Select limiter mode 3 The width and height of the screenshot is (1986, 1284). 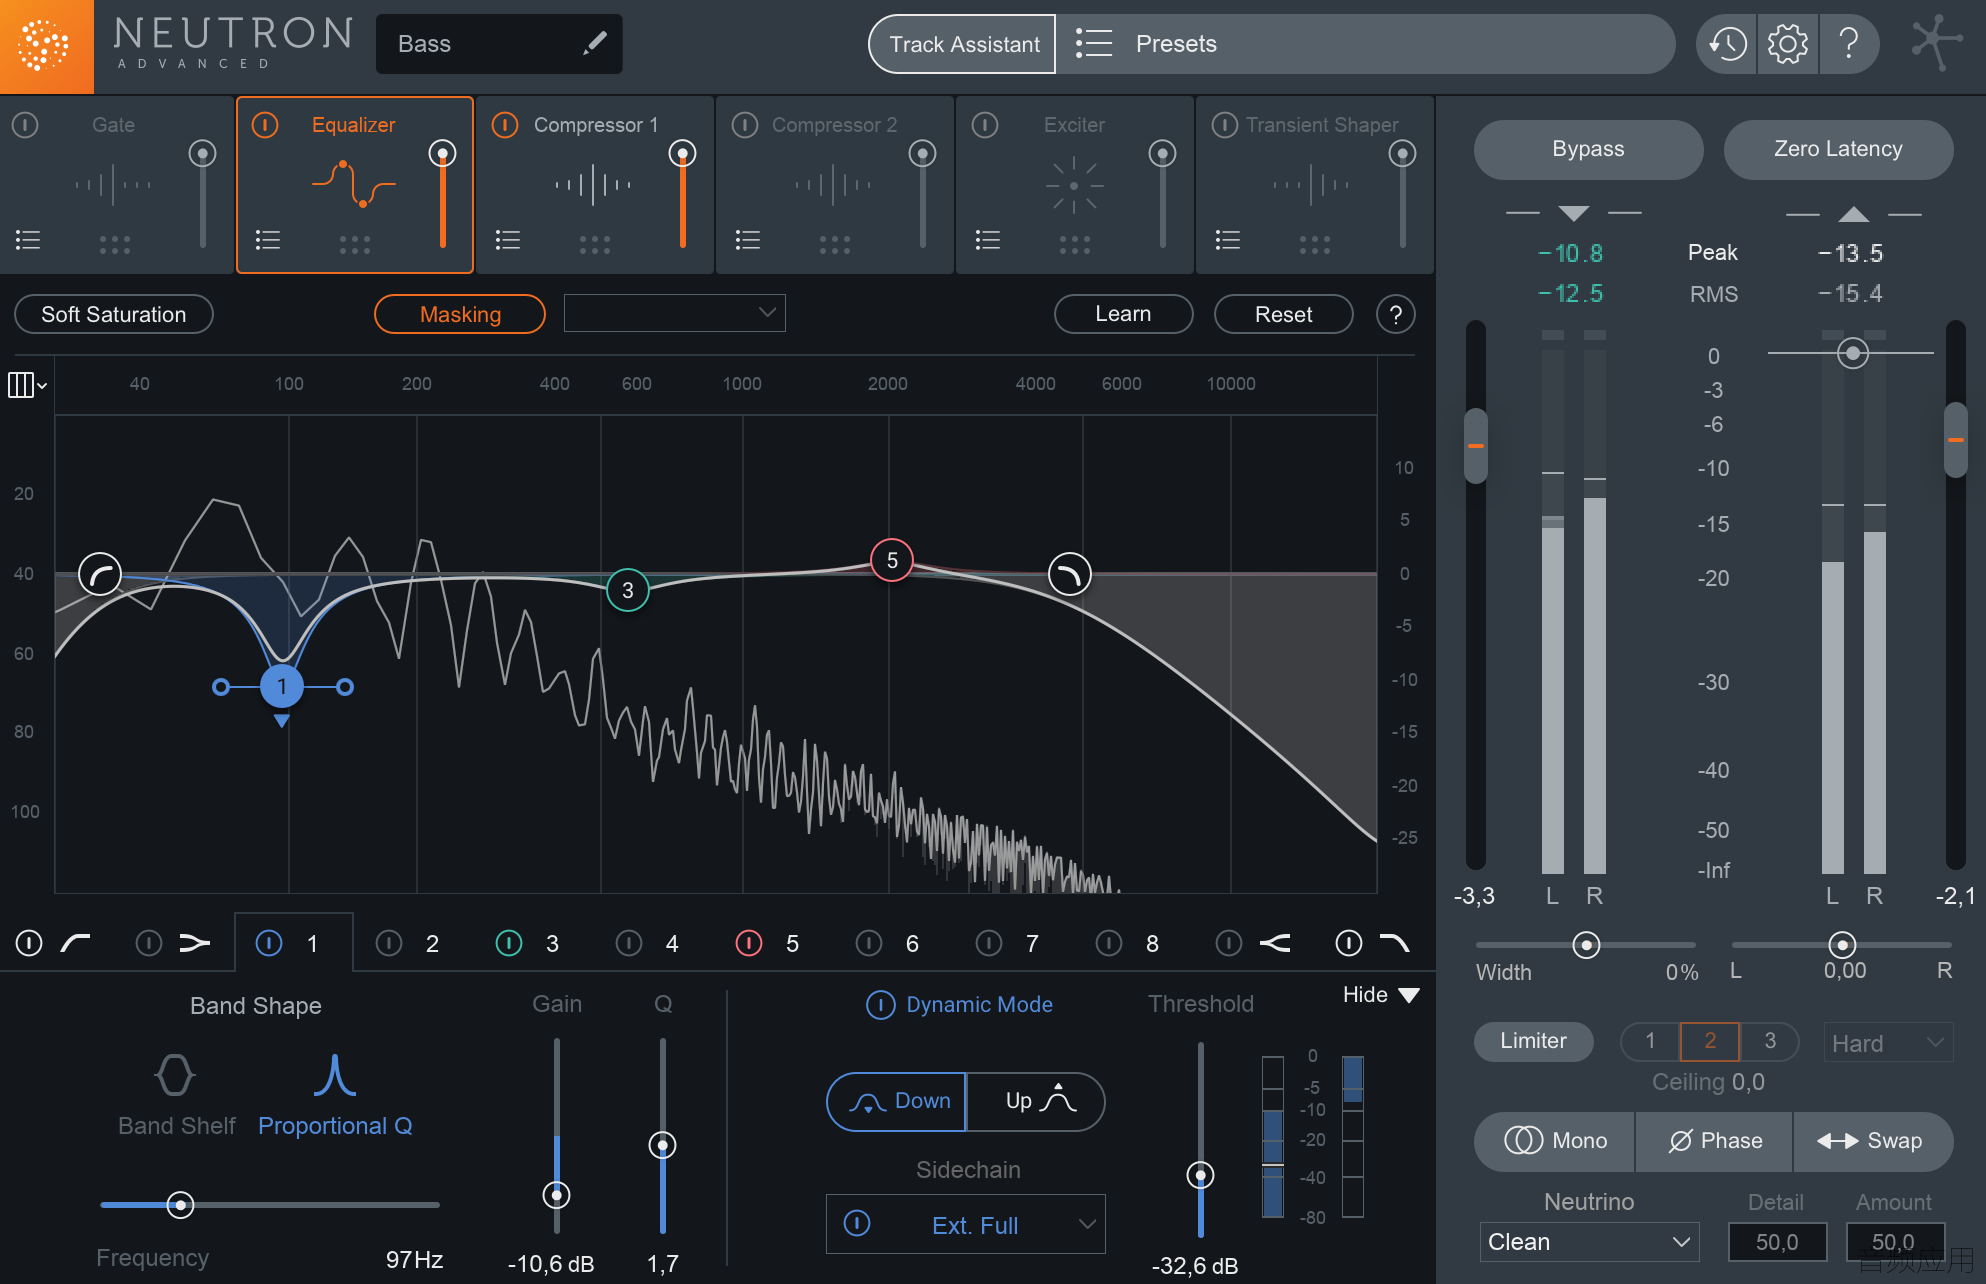(1769, 1041)
